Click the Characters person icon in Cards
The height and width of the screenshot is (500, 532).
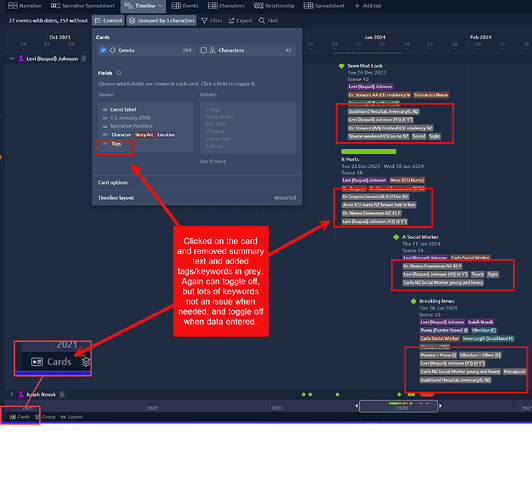[212, 50]
